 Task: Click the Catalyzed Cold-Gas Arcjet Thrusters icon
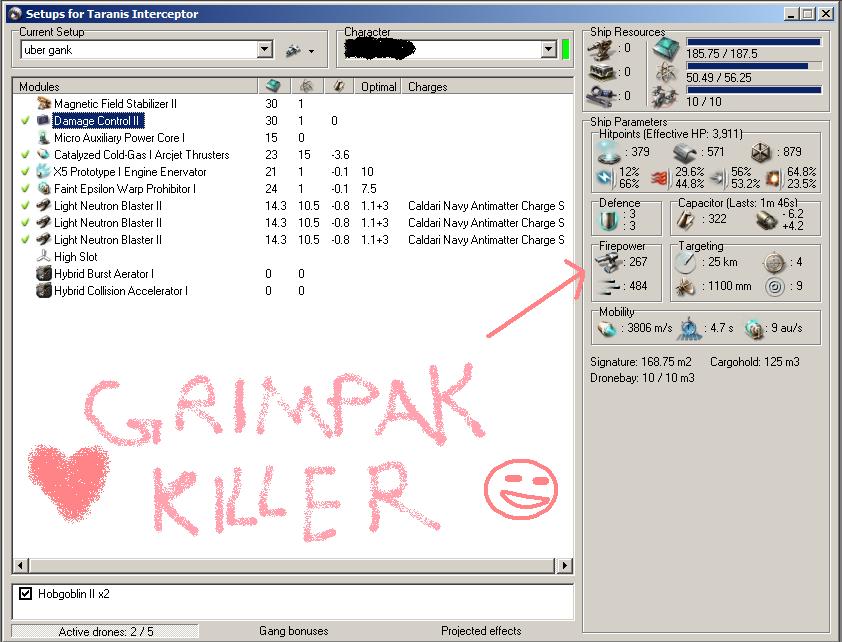click(x=43, y=155)
